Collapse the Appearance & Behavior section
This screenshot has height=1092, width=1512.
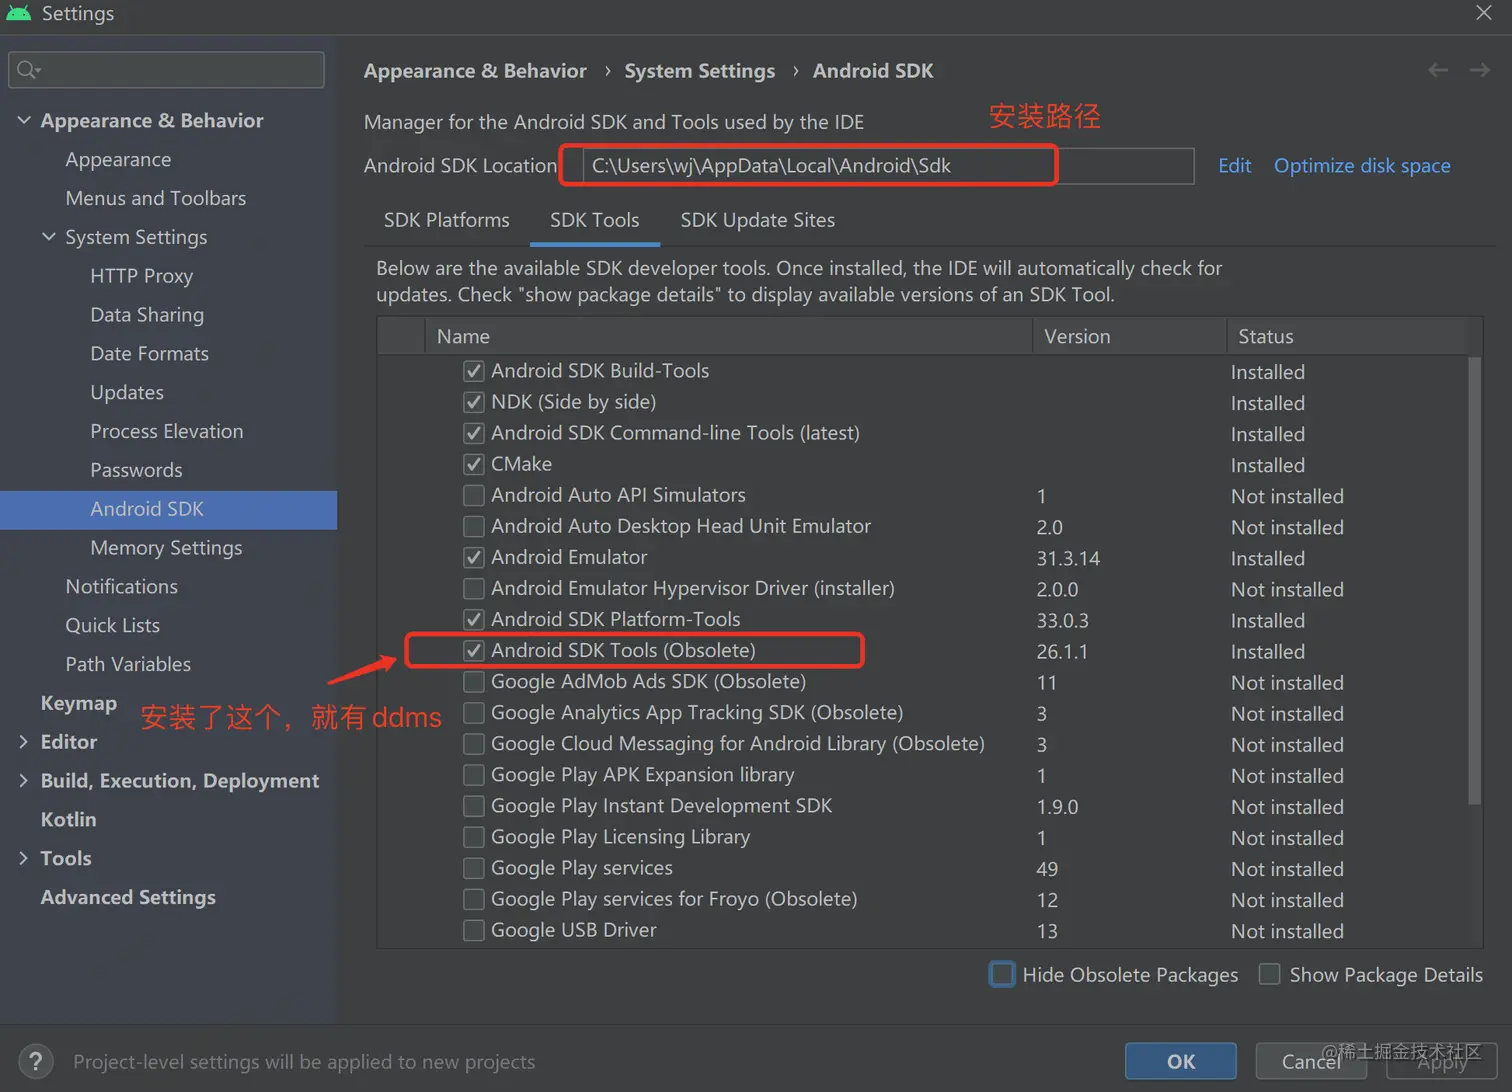coord(24,120)
